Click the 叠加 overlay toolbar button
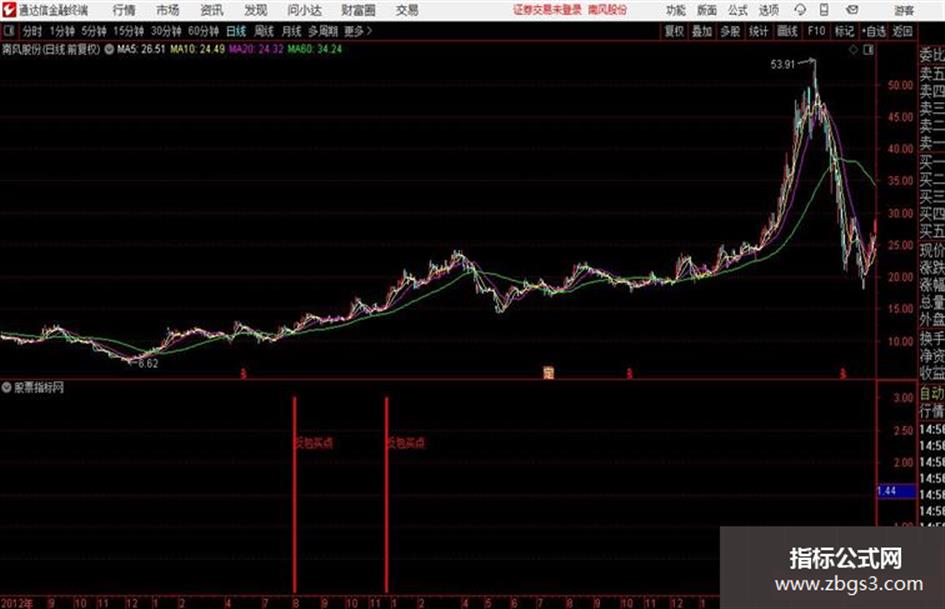945x609 pixels. (702, 31)
